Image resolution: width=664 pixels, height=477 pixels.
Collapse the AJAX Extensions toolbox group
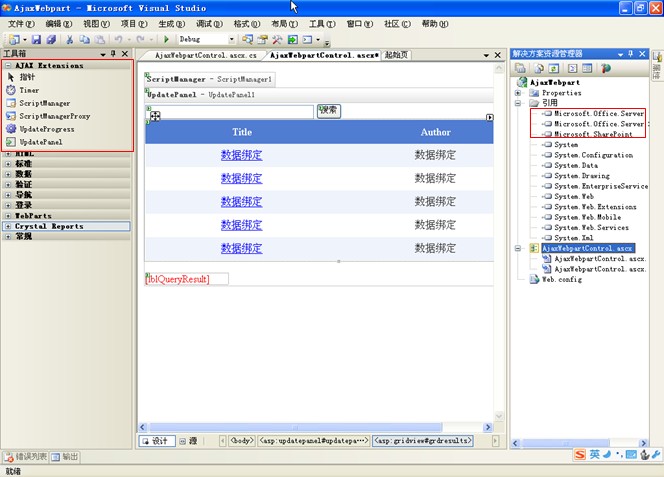point(8,66)
